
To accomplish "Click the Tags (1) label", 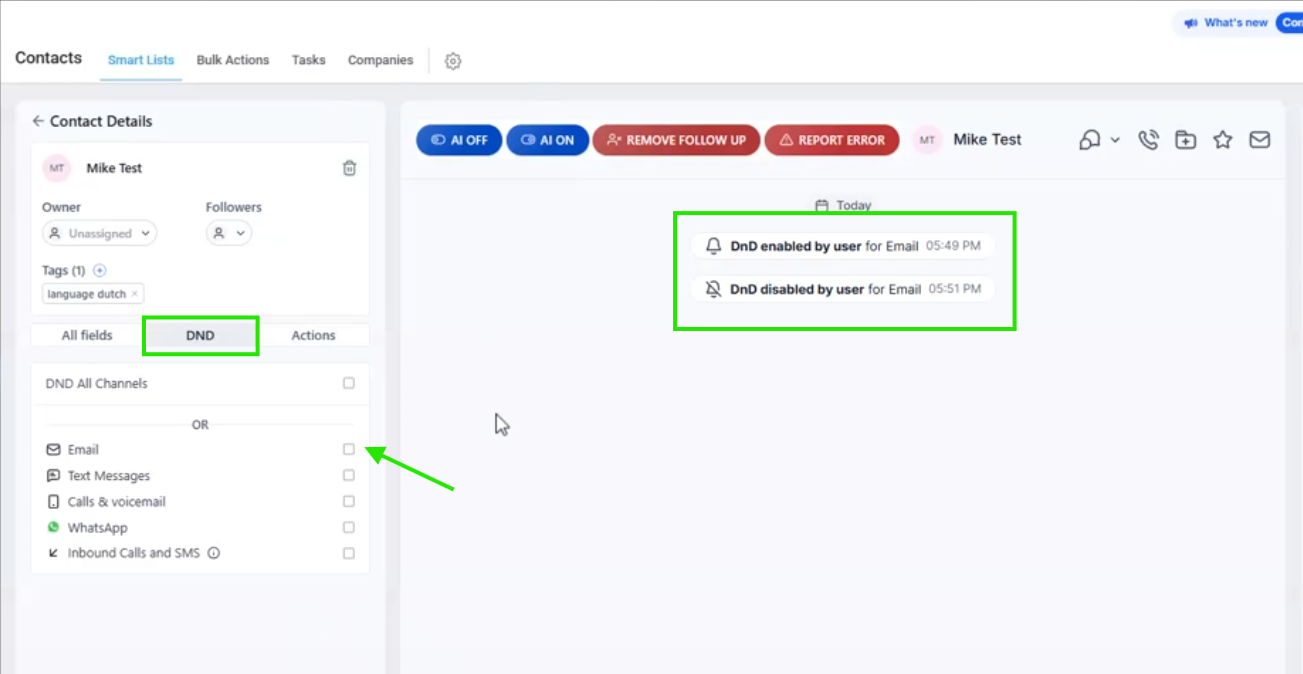I will coord(63,270).
